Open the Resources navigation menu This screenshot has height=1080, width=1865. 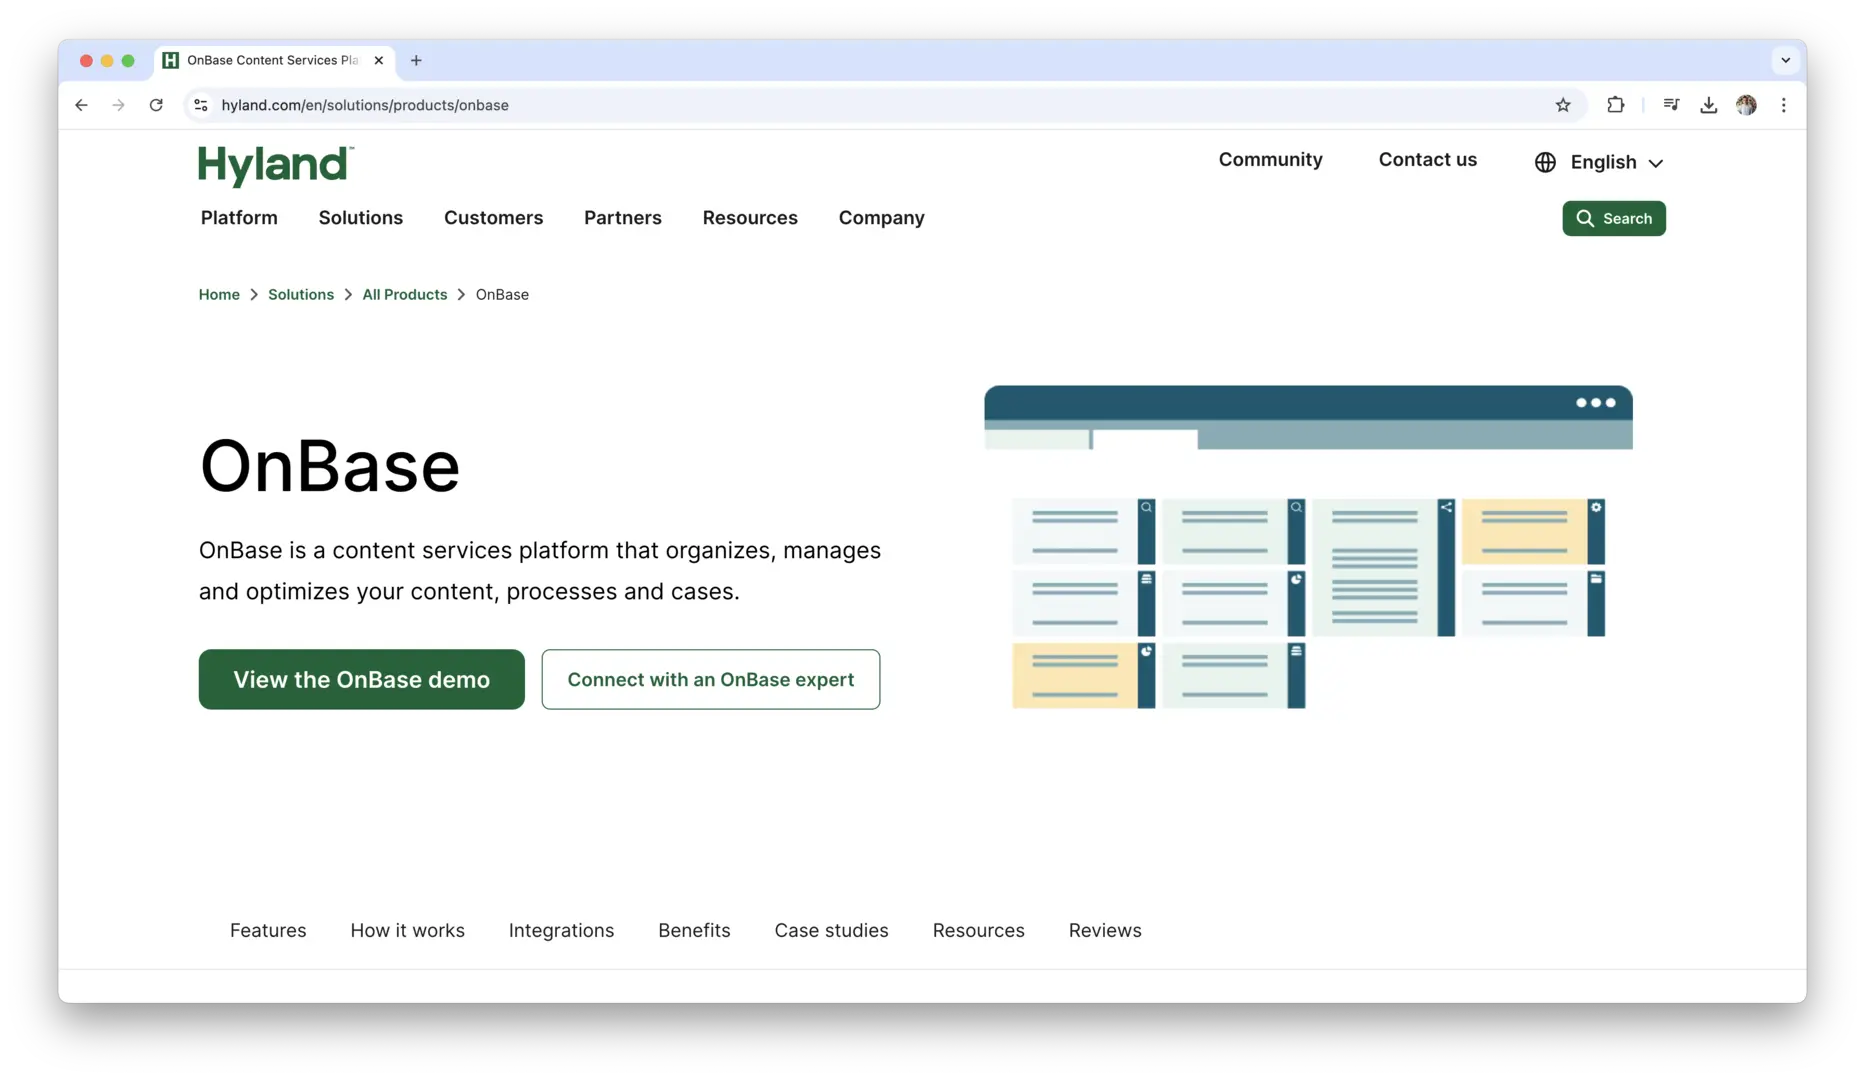pos(750,218)
